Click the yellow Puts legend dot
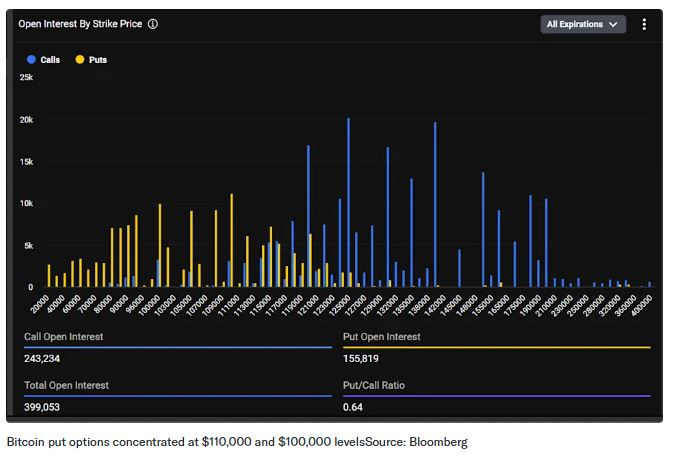Image resolution: width=680 pixels, height=460 pixels. tap(80, 60)
